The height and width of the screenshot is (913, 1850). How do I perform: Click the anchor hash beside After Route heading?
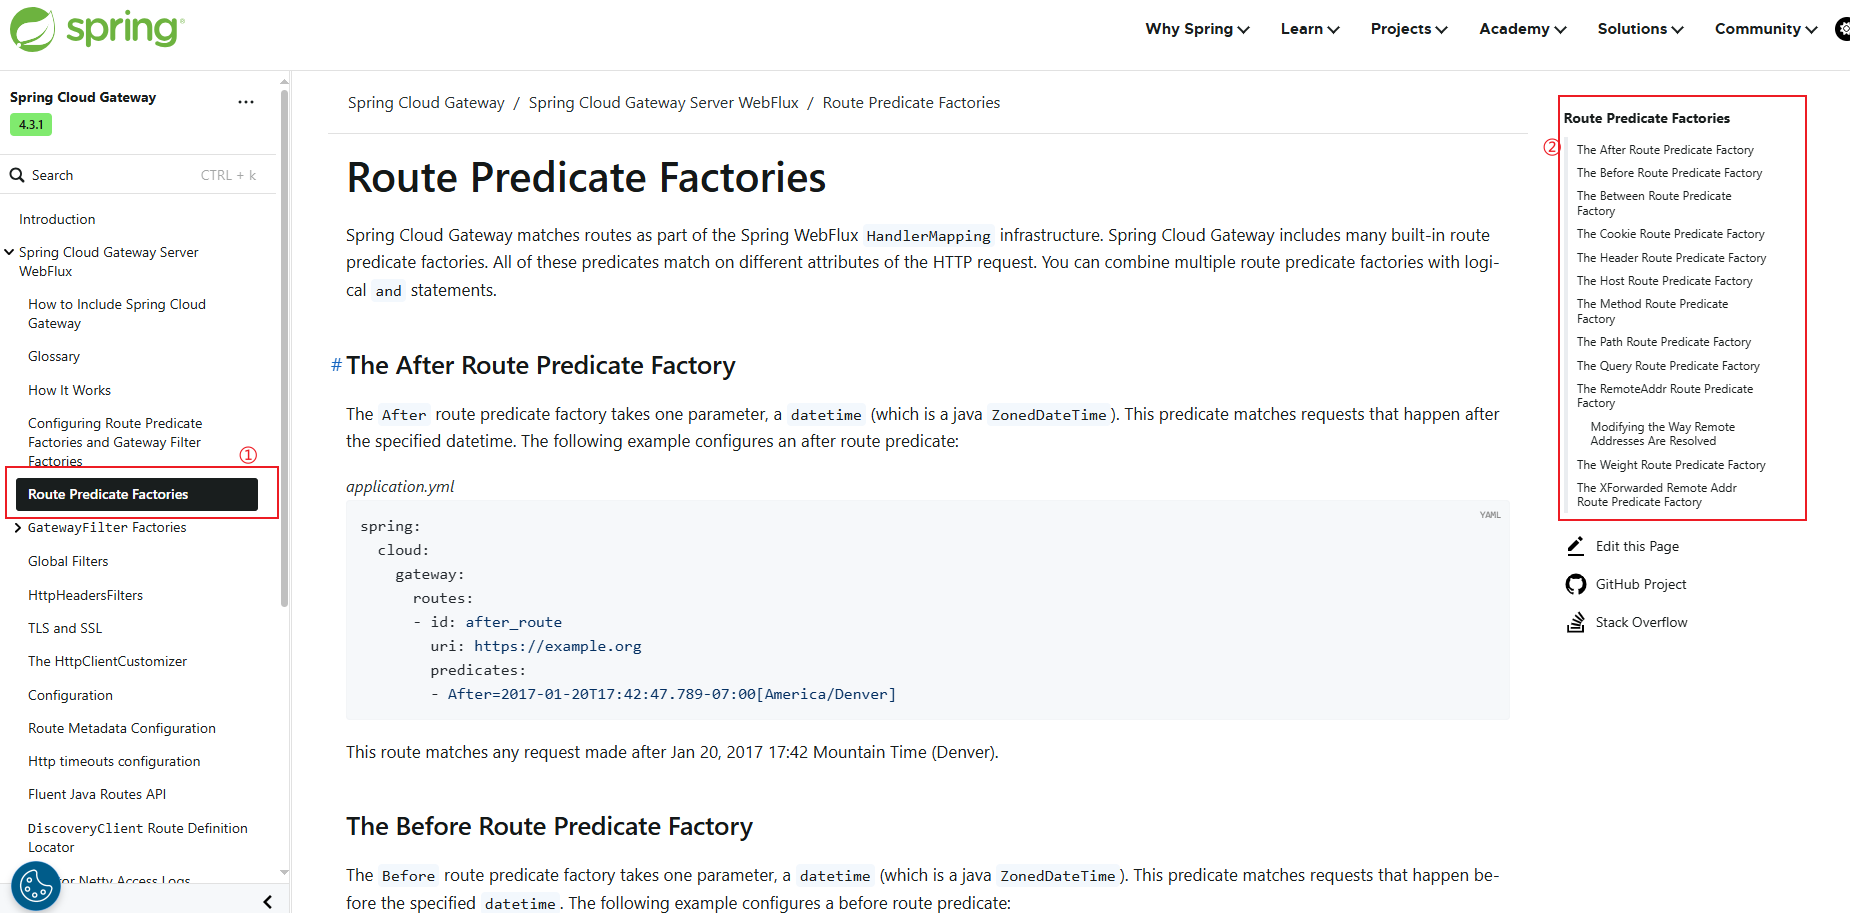(x=337, y=365)
